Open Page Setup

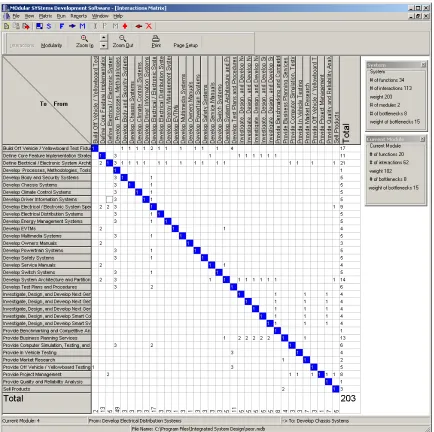186,45
